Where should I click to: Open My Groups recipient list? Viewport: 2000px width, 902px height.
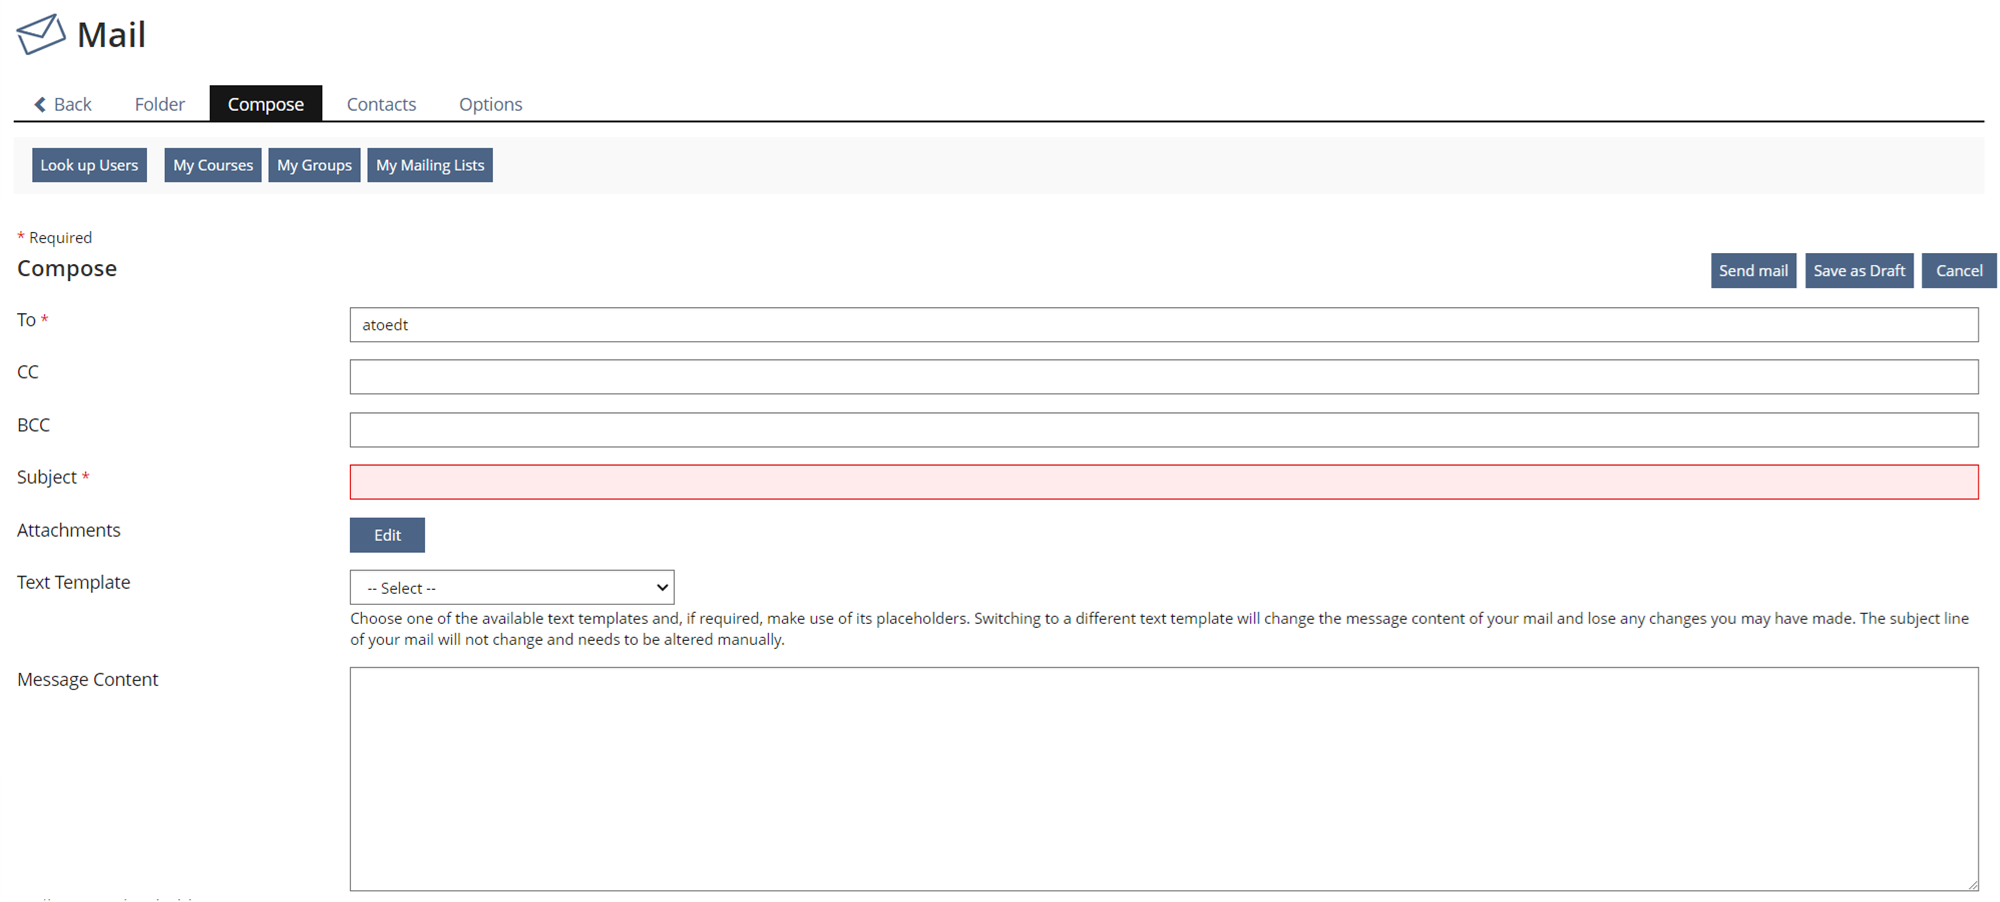[314, 165]
